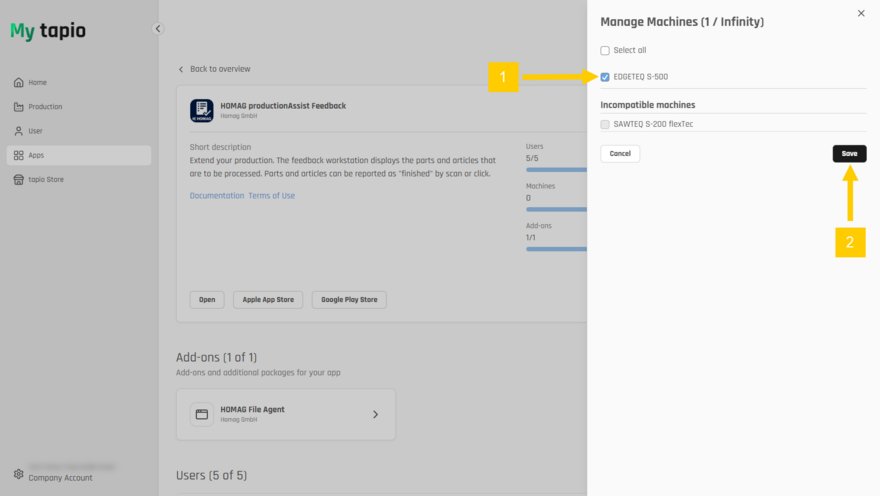This screenshot has height=496, width=880.
Task: Click the Add-ons 1/1 progress bar
Action: click(x=556, y=249)
